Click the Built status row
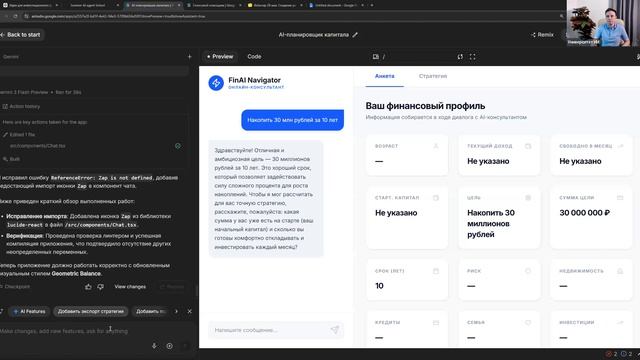640x360 pixels. (11, 159)
